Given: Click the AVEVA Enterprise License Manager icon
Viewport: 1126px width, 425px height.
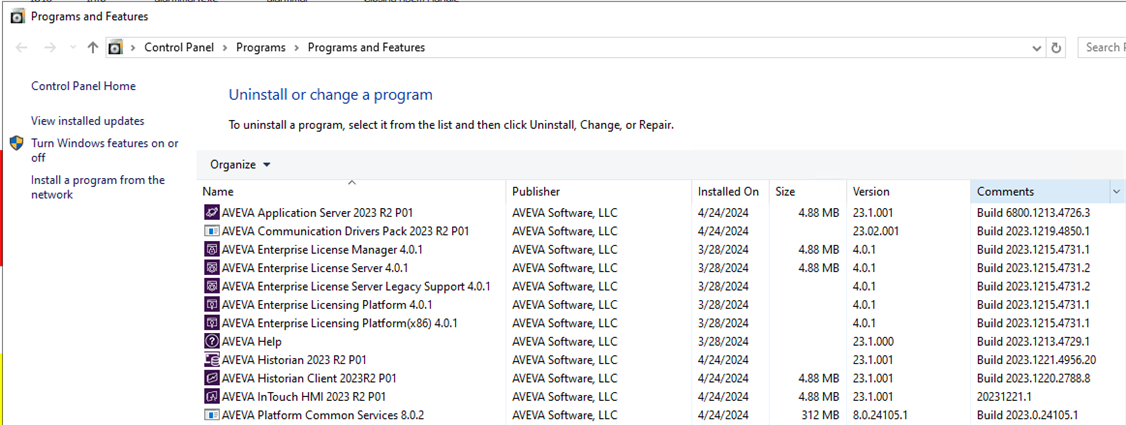Looking at the screenshot, I should 211,250.
